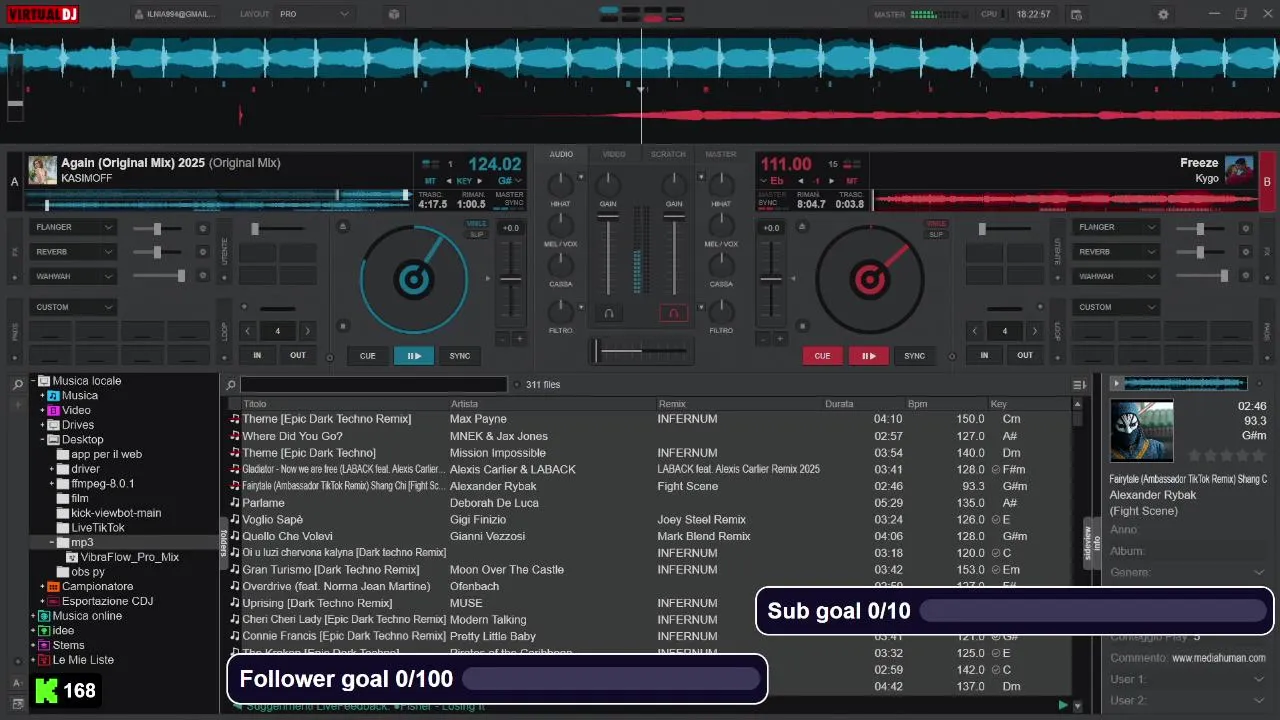
Task: Toggle SLIP mode on deck B
Action: [936, 235]
